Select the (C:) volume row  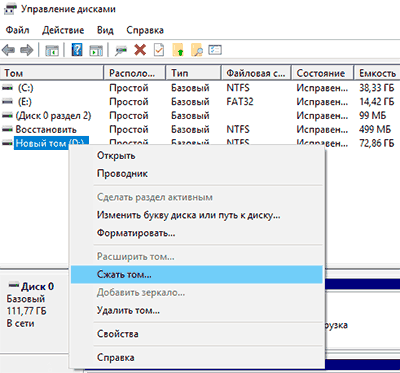coord(200,88)
